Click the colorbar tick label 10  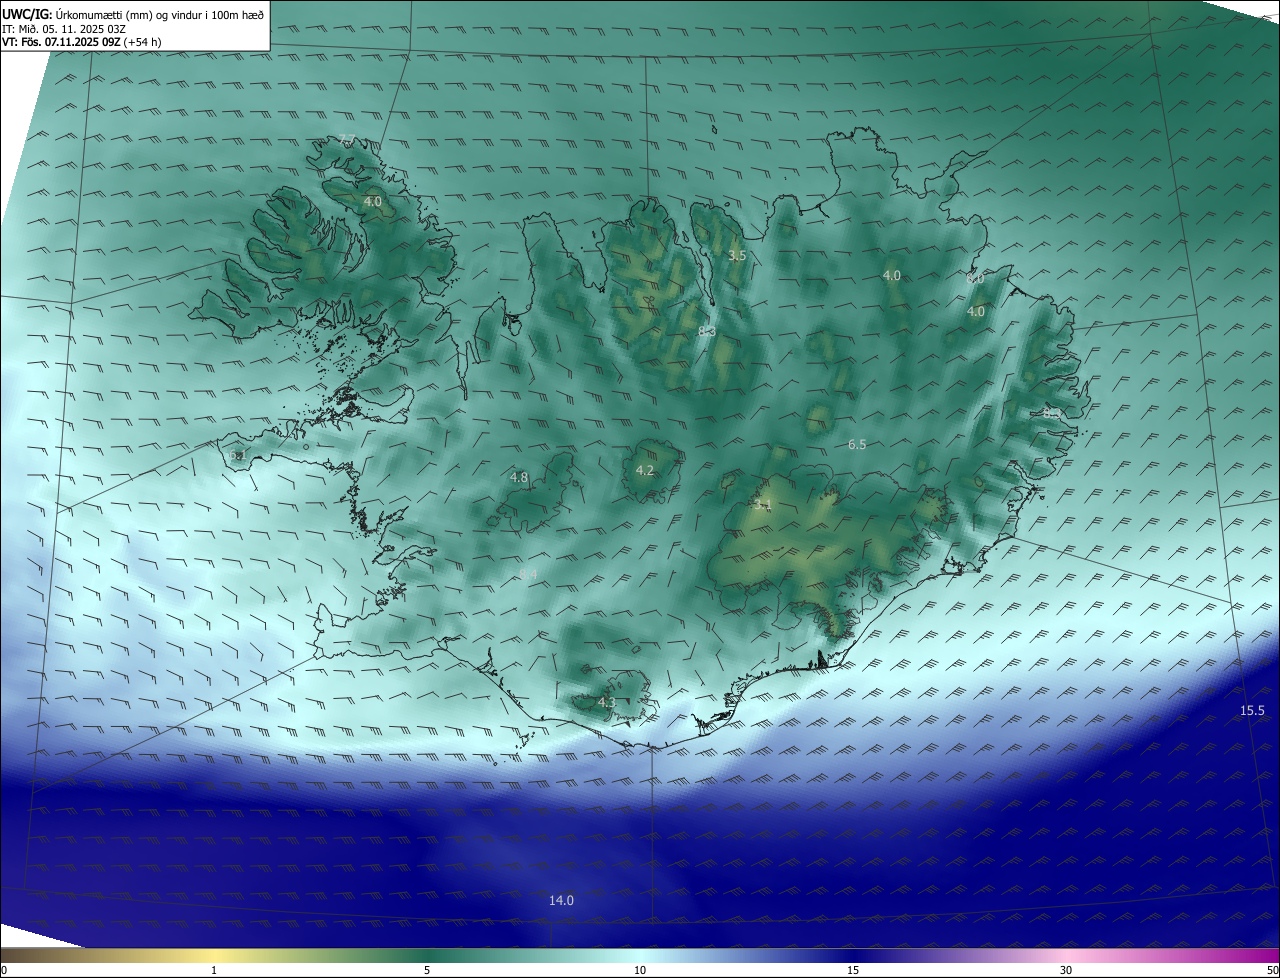point(640,970)
